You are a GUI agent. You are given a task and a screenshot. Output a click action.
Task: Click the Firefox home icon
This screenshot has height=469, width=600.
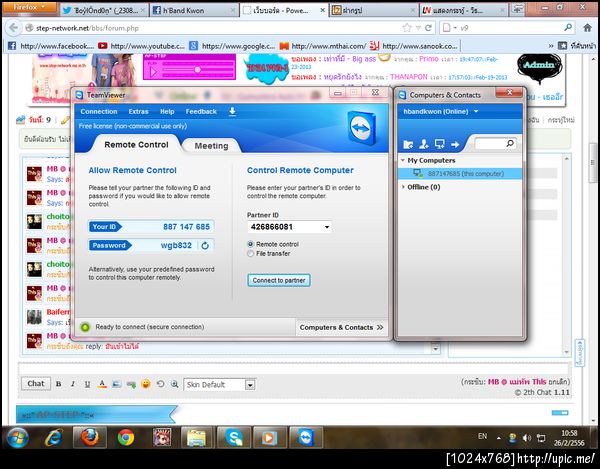(x=587, y=28)
